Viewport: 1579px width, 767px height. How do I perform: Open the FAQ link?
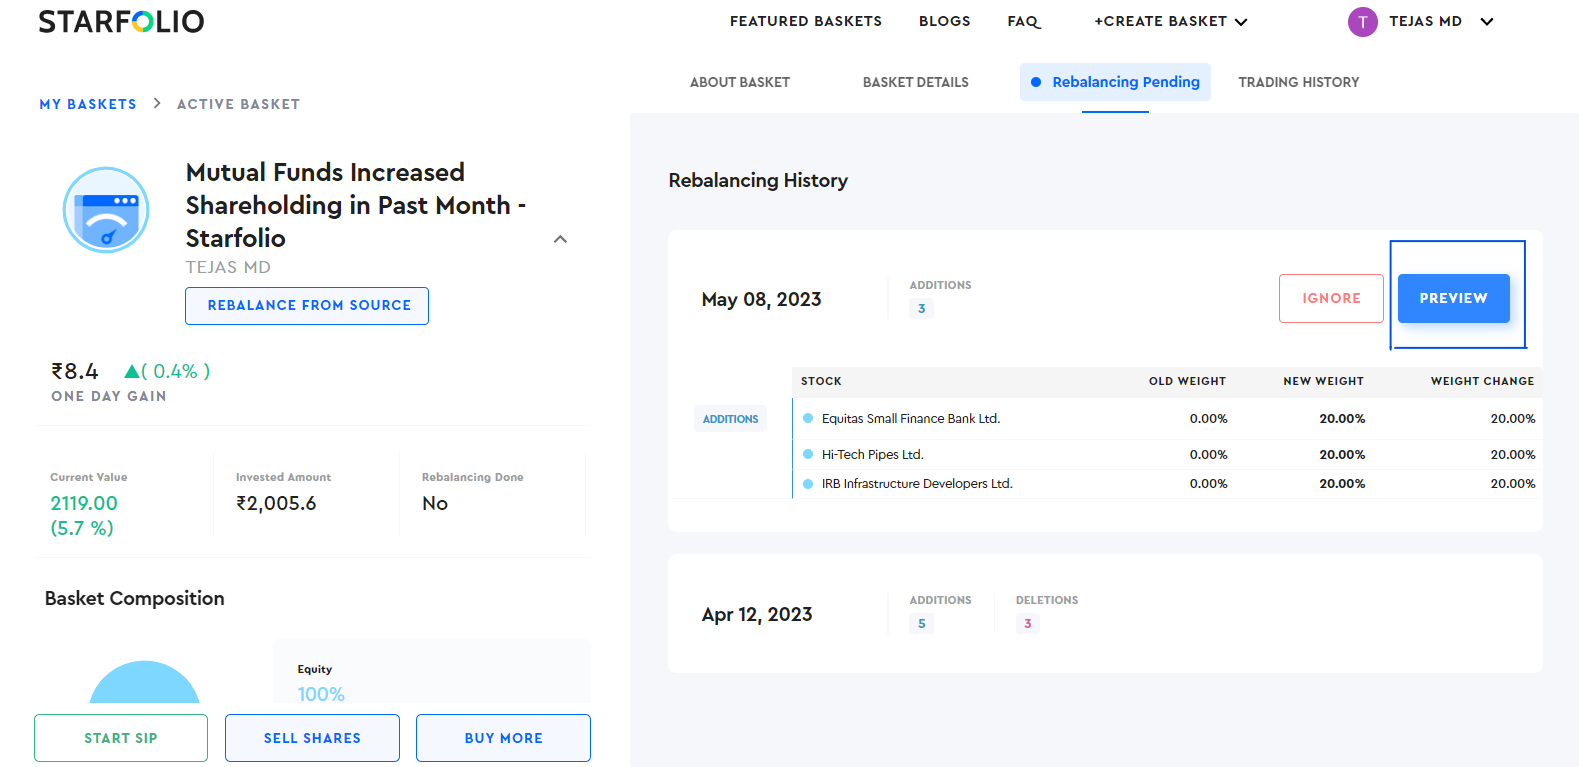[x=1023, y=21]
